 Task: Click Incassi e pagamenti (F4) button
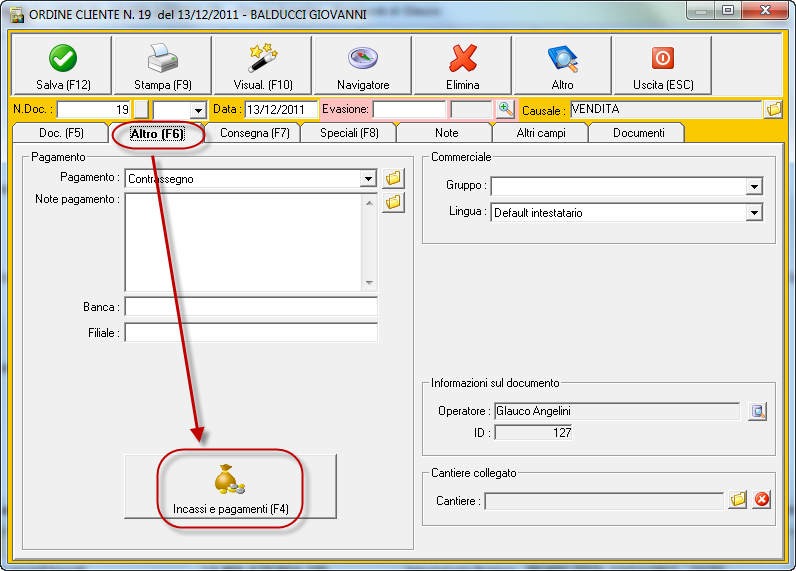click(230, 487)
